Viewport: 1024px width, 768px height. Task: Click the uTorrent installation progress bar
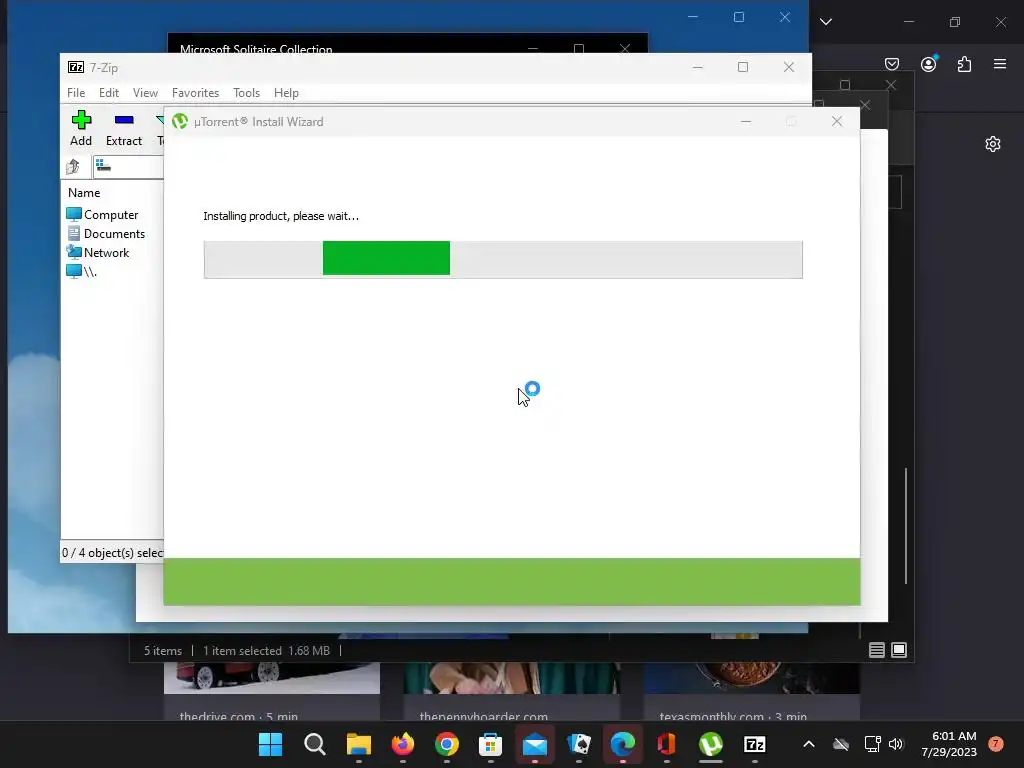503,259
